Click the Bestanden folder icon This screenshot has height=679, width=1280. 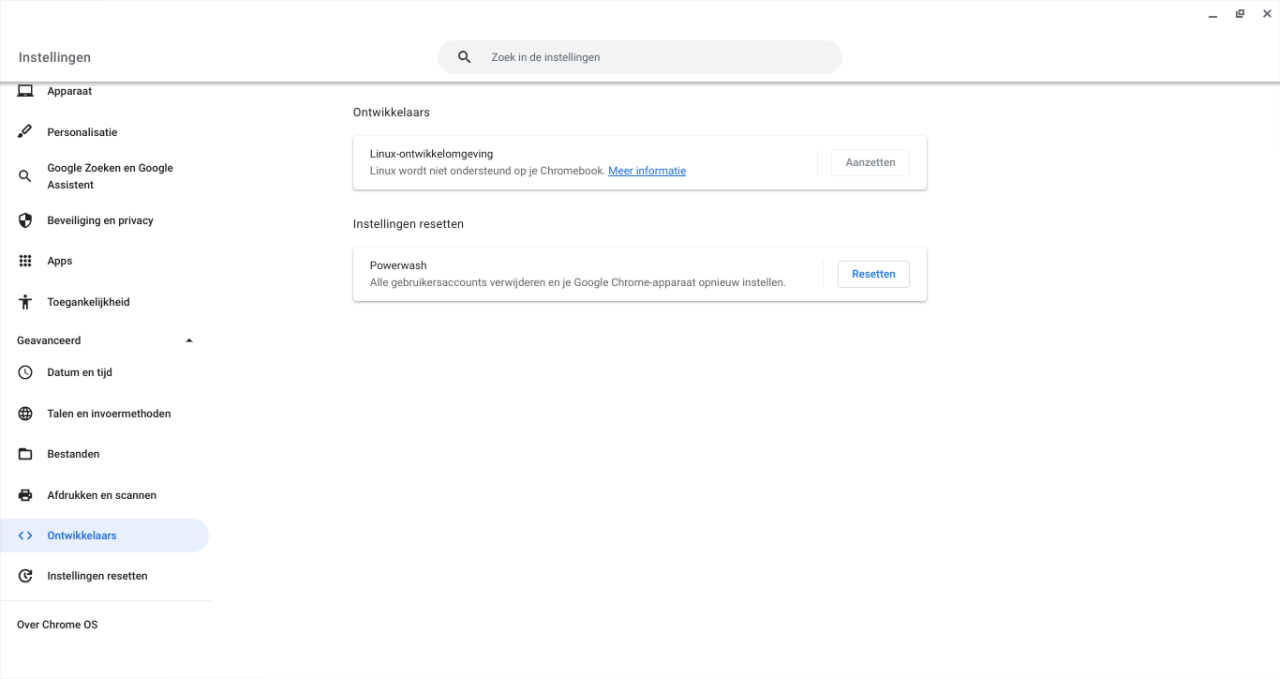pos(25,453)
